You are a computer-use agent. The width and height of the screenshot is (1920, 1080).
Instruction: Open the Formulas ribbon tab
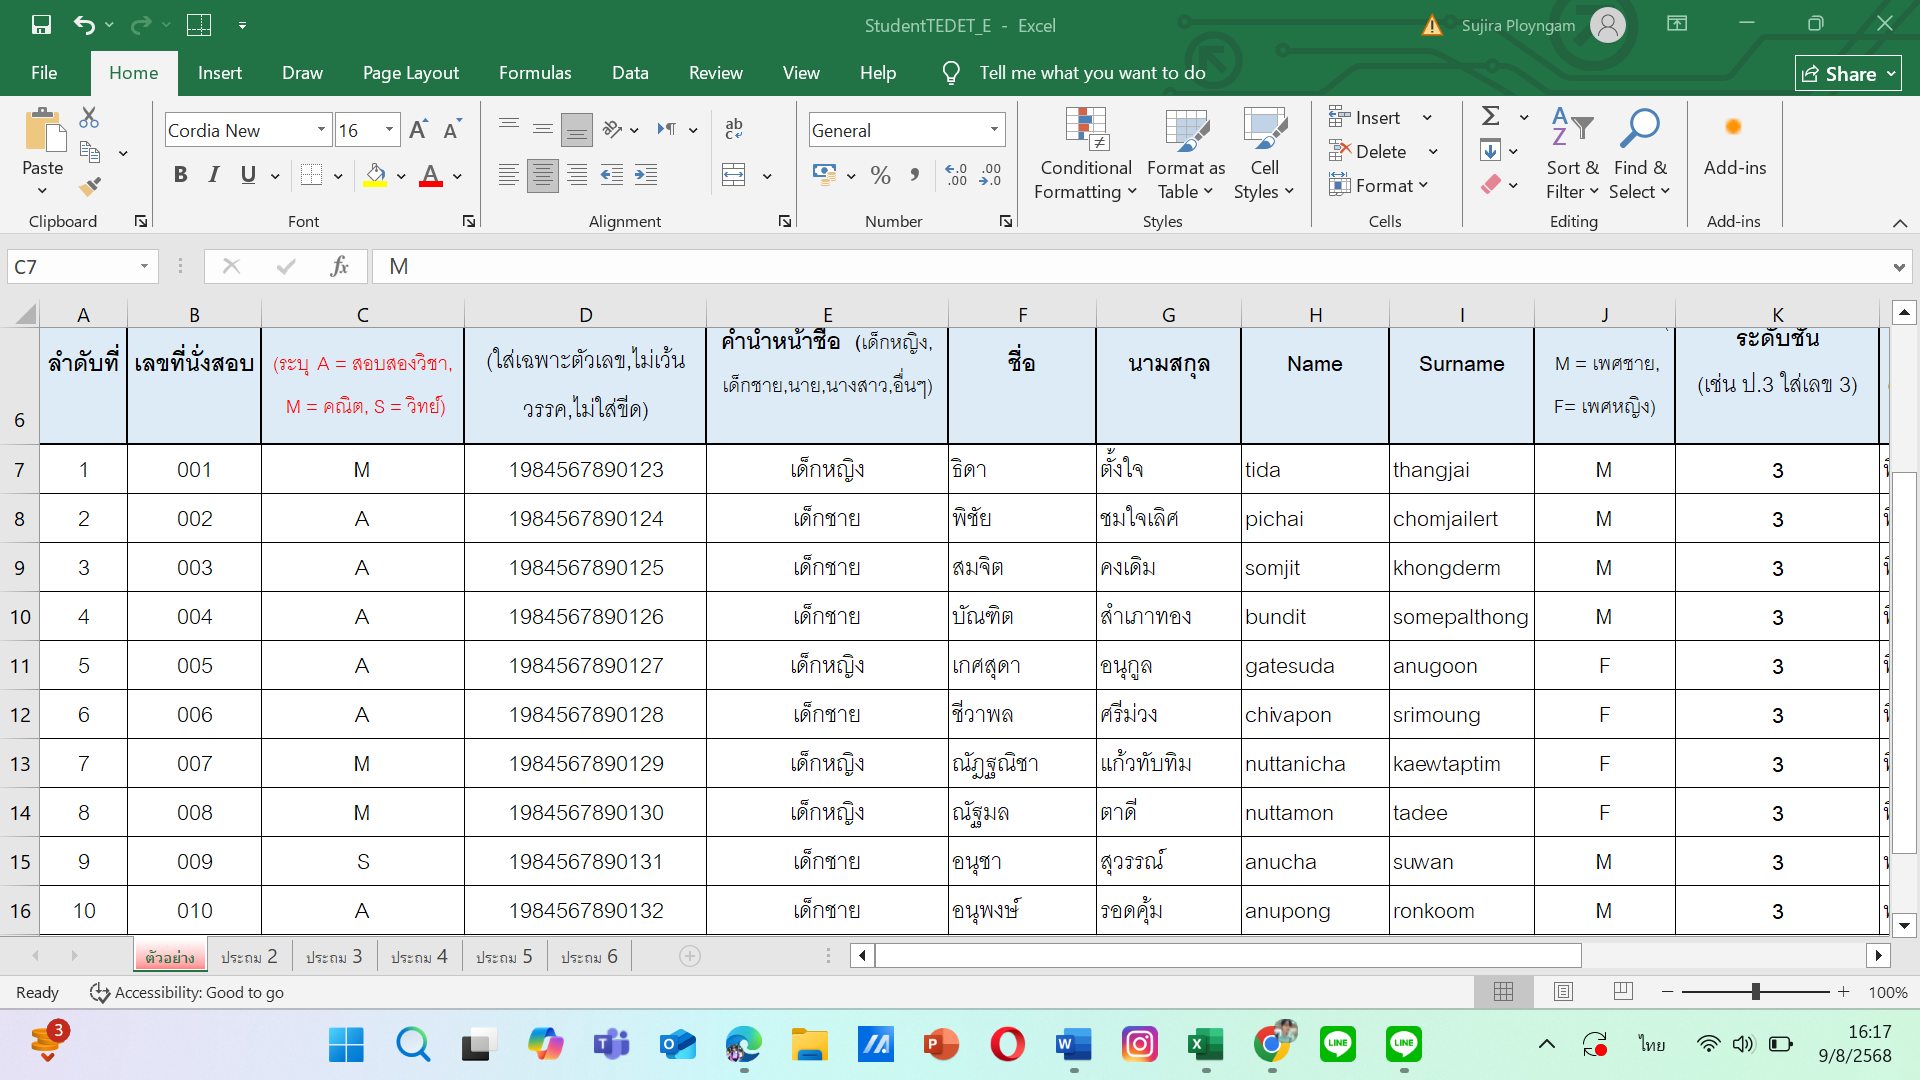pos(535,73)
